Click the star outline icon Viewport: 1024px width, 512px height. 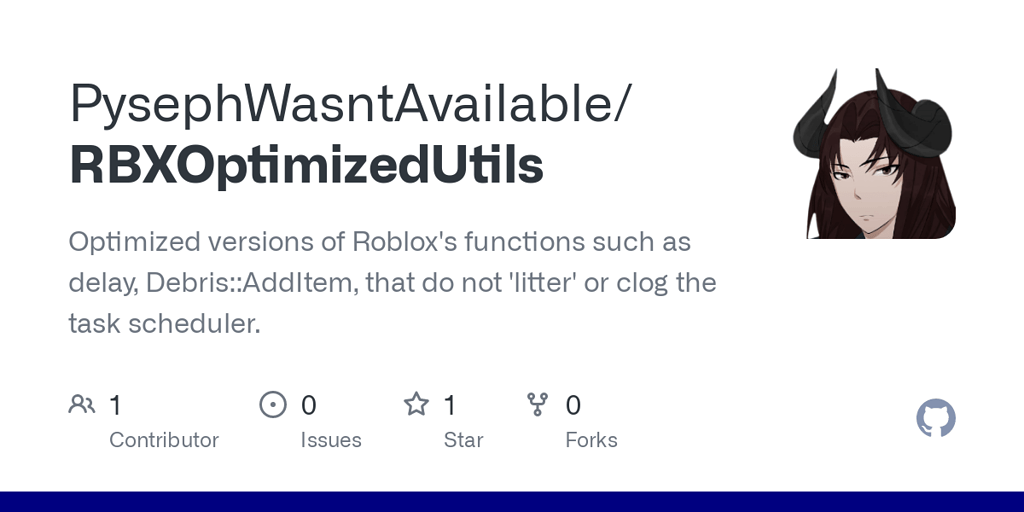coord(416,404)
